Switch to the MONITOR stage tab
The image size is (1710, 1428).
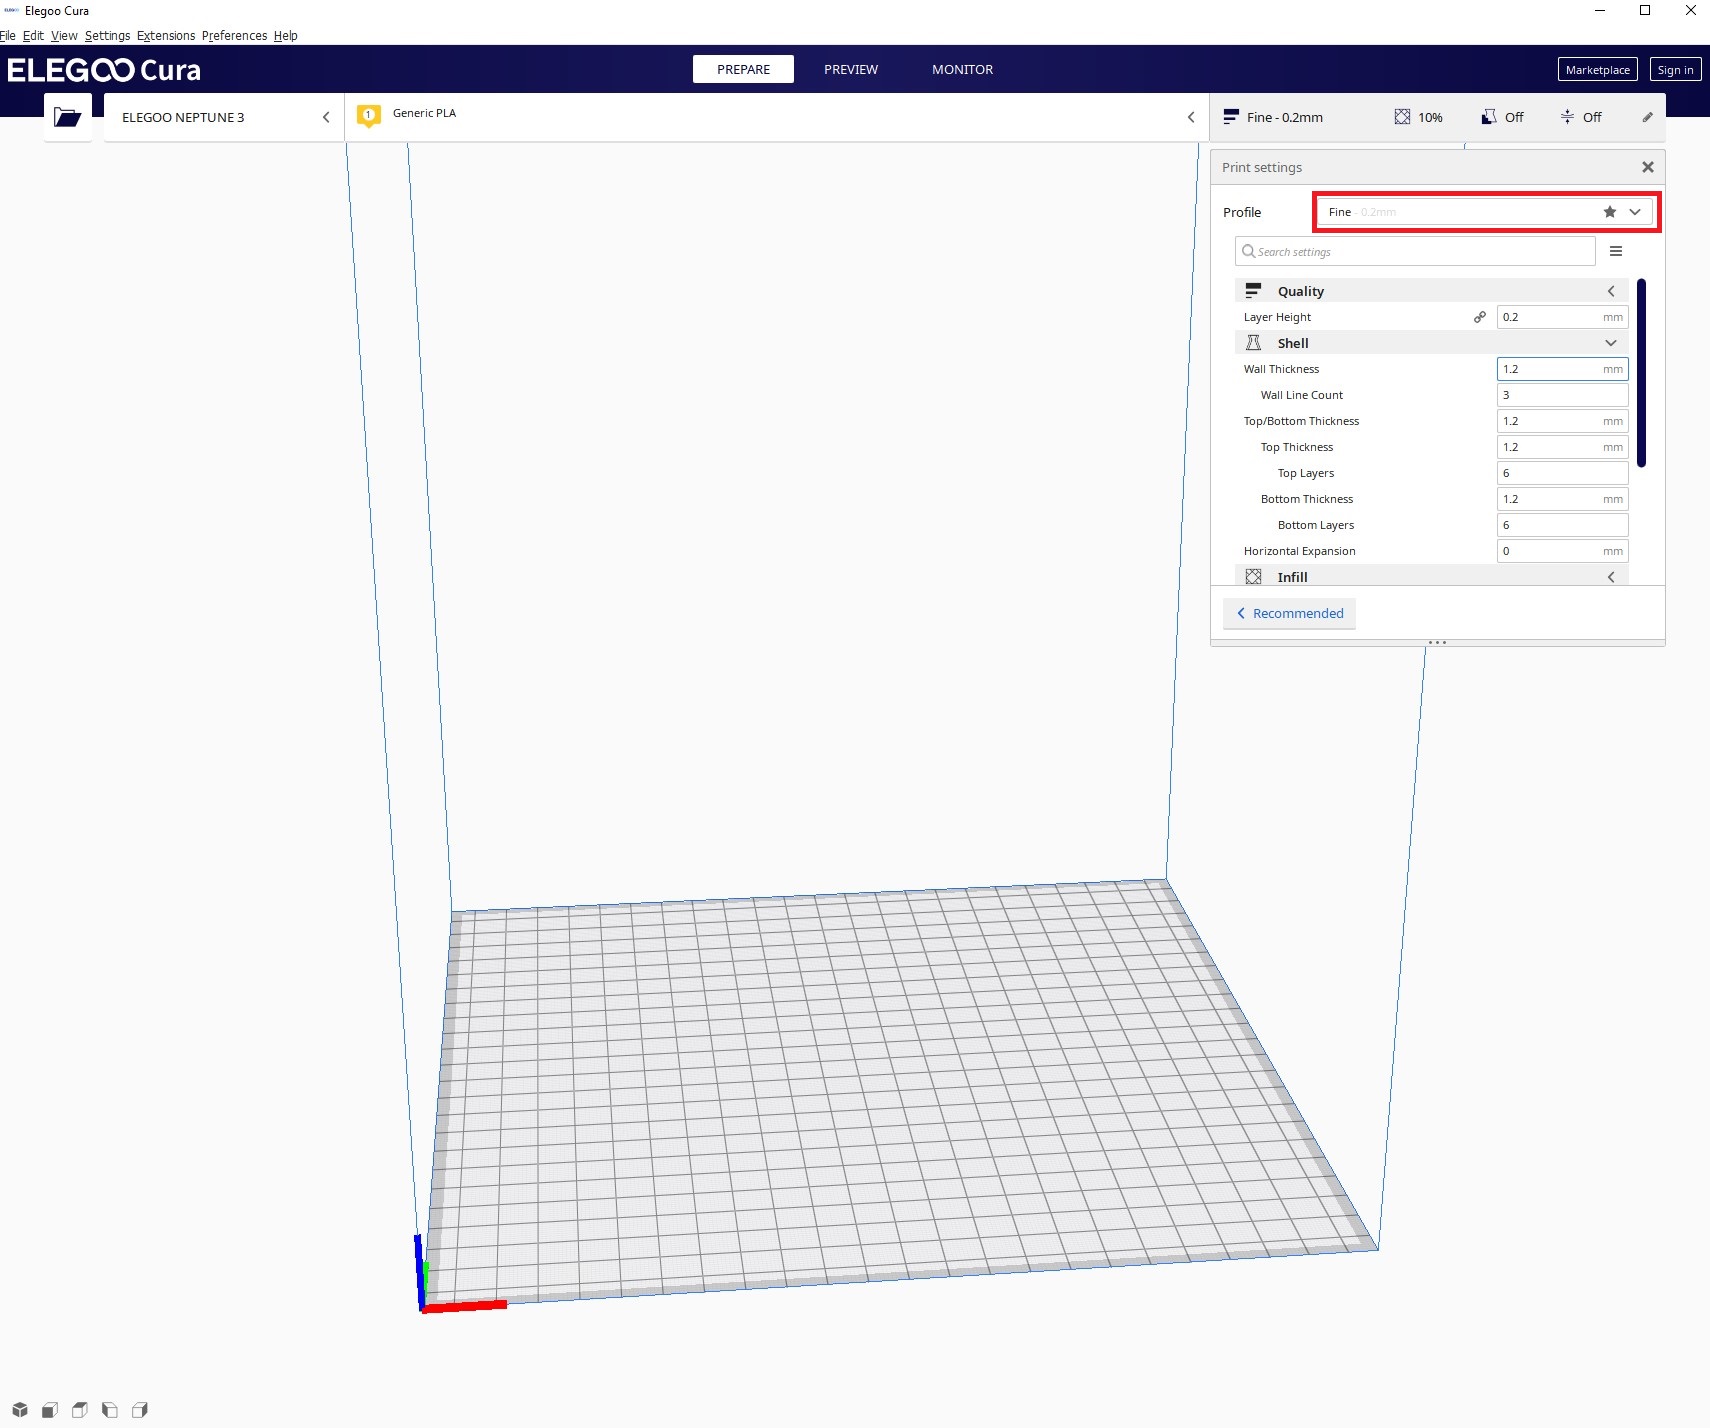(x=962, y=69)
